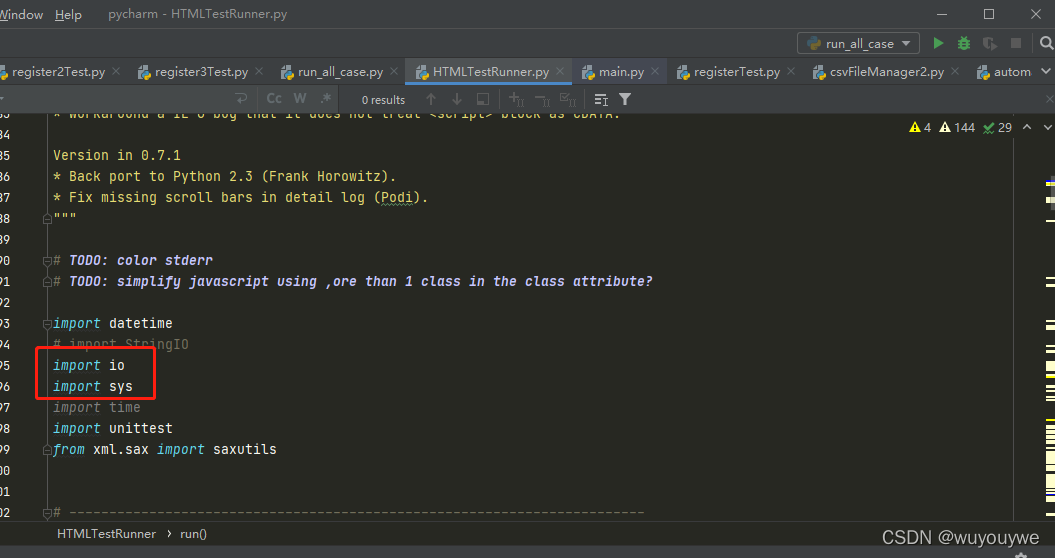Open search results in Find window
The image size is (1055, 558).
(x=601, y=100)
